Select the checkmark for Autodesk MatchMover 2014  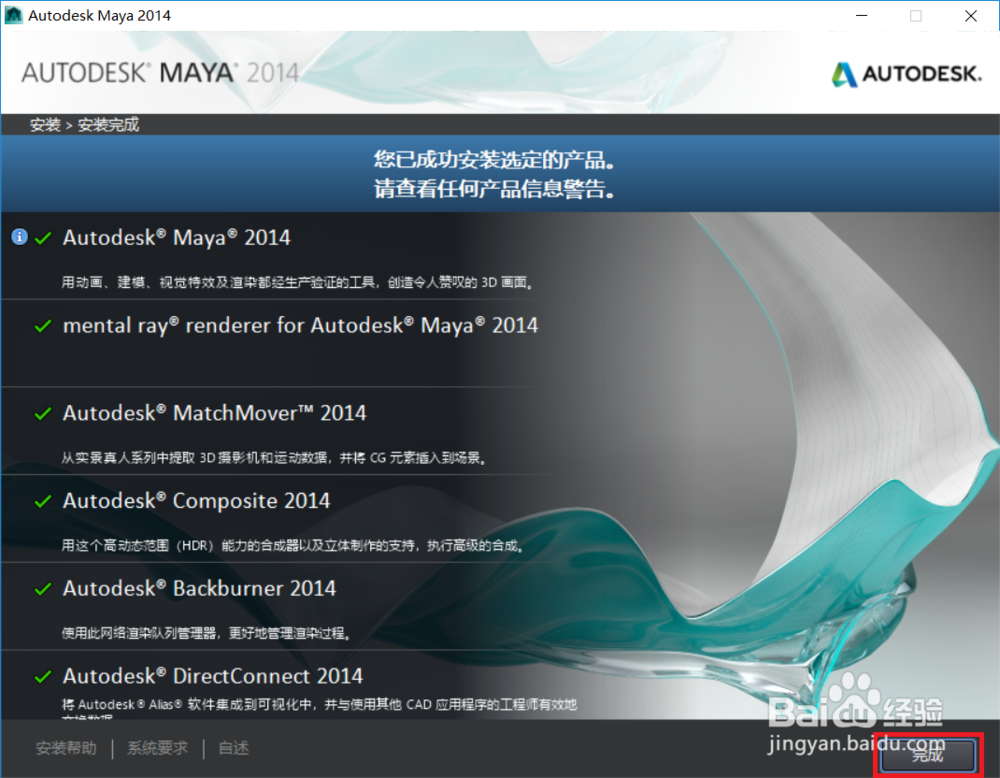point(40,413)
